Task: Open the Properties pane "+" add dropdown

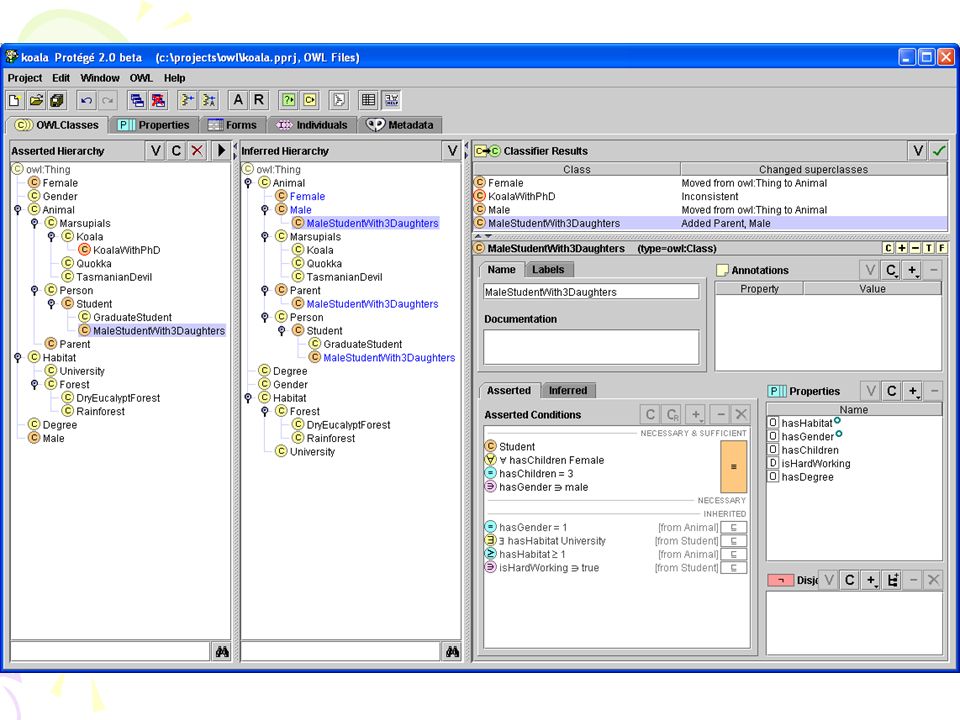Action: [x=913, y=391]
